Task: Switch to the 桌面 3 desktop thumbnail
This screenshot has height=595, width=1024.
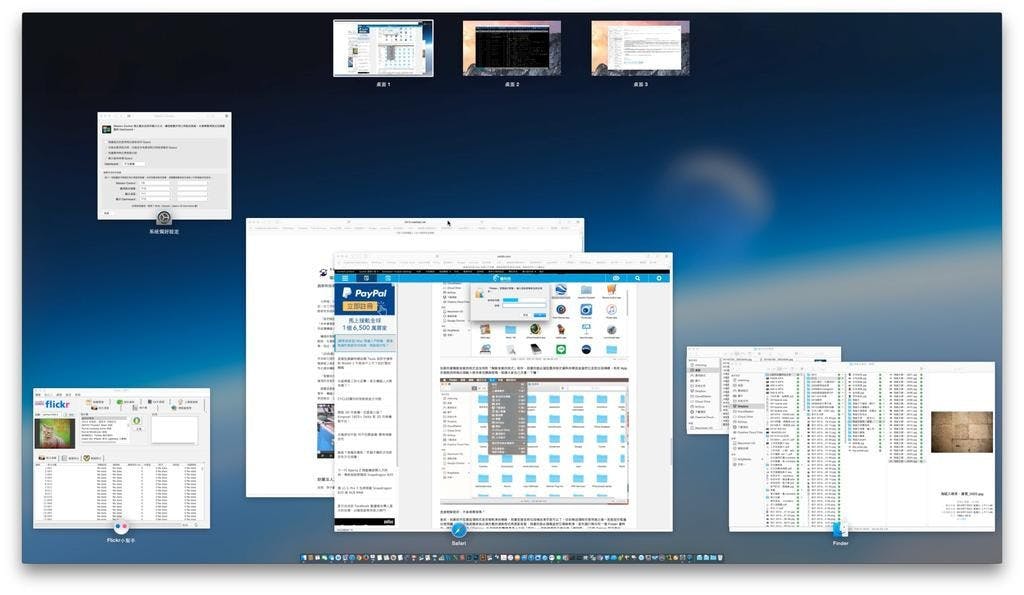Action: (640, 48)
